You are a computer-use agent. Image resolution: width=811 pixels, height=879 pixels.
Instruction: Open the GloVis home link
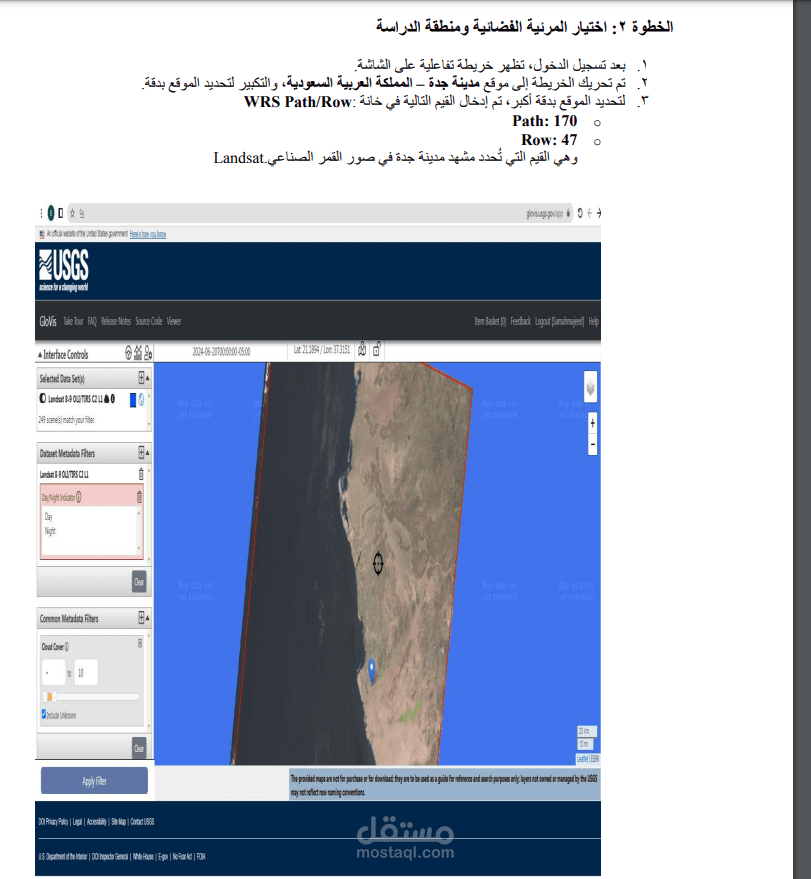click(48, 321)
